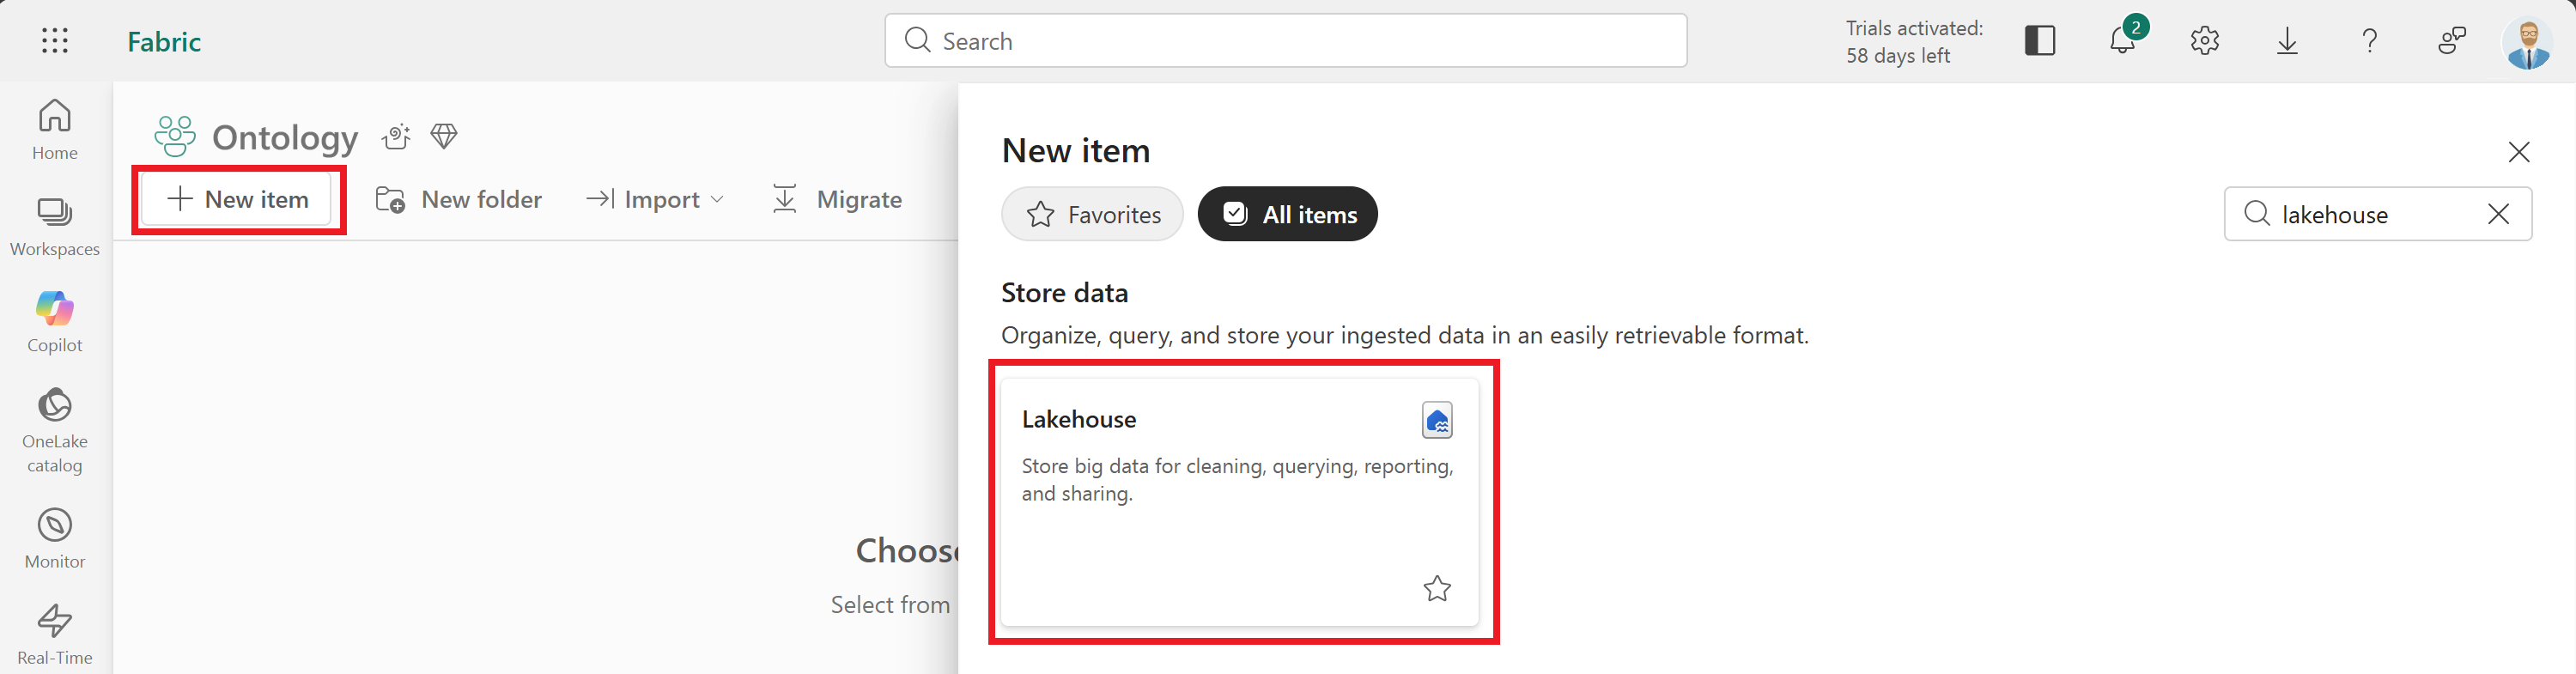The height and width of the screenshot is (674, 2576).
Task: Go to Home in the sidebar
Action: pyautogui.click(x=55, y=129)
